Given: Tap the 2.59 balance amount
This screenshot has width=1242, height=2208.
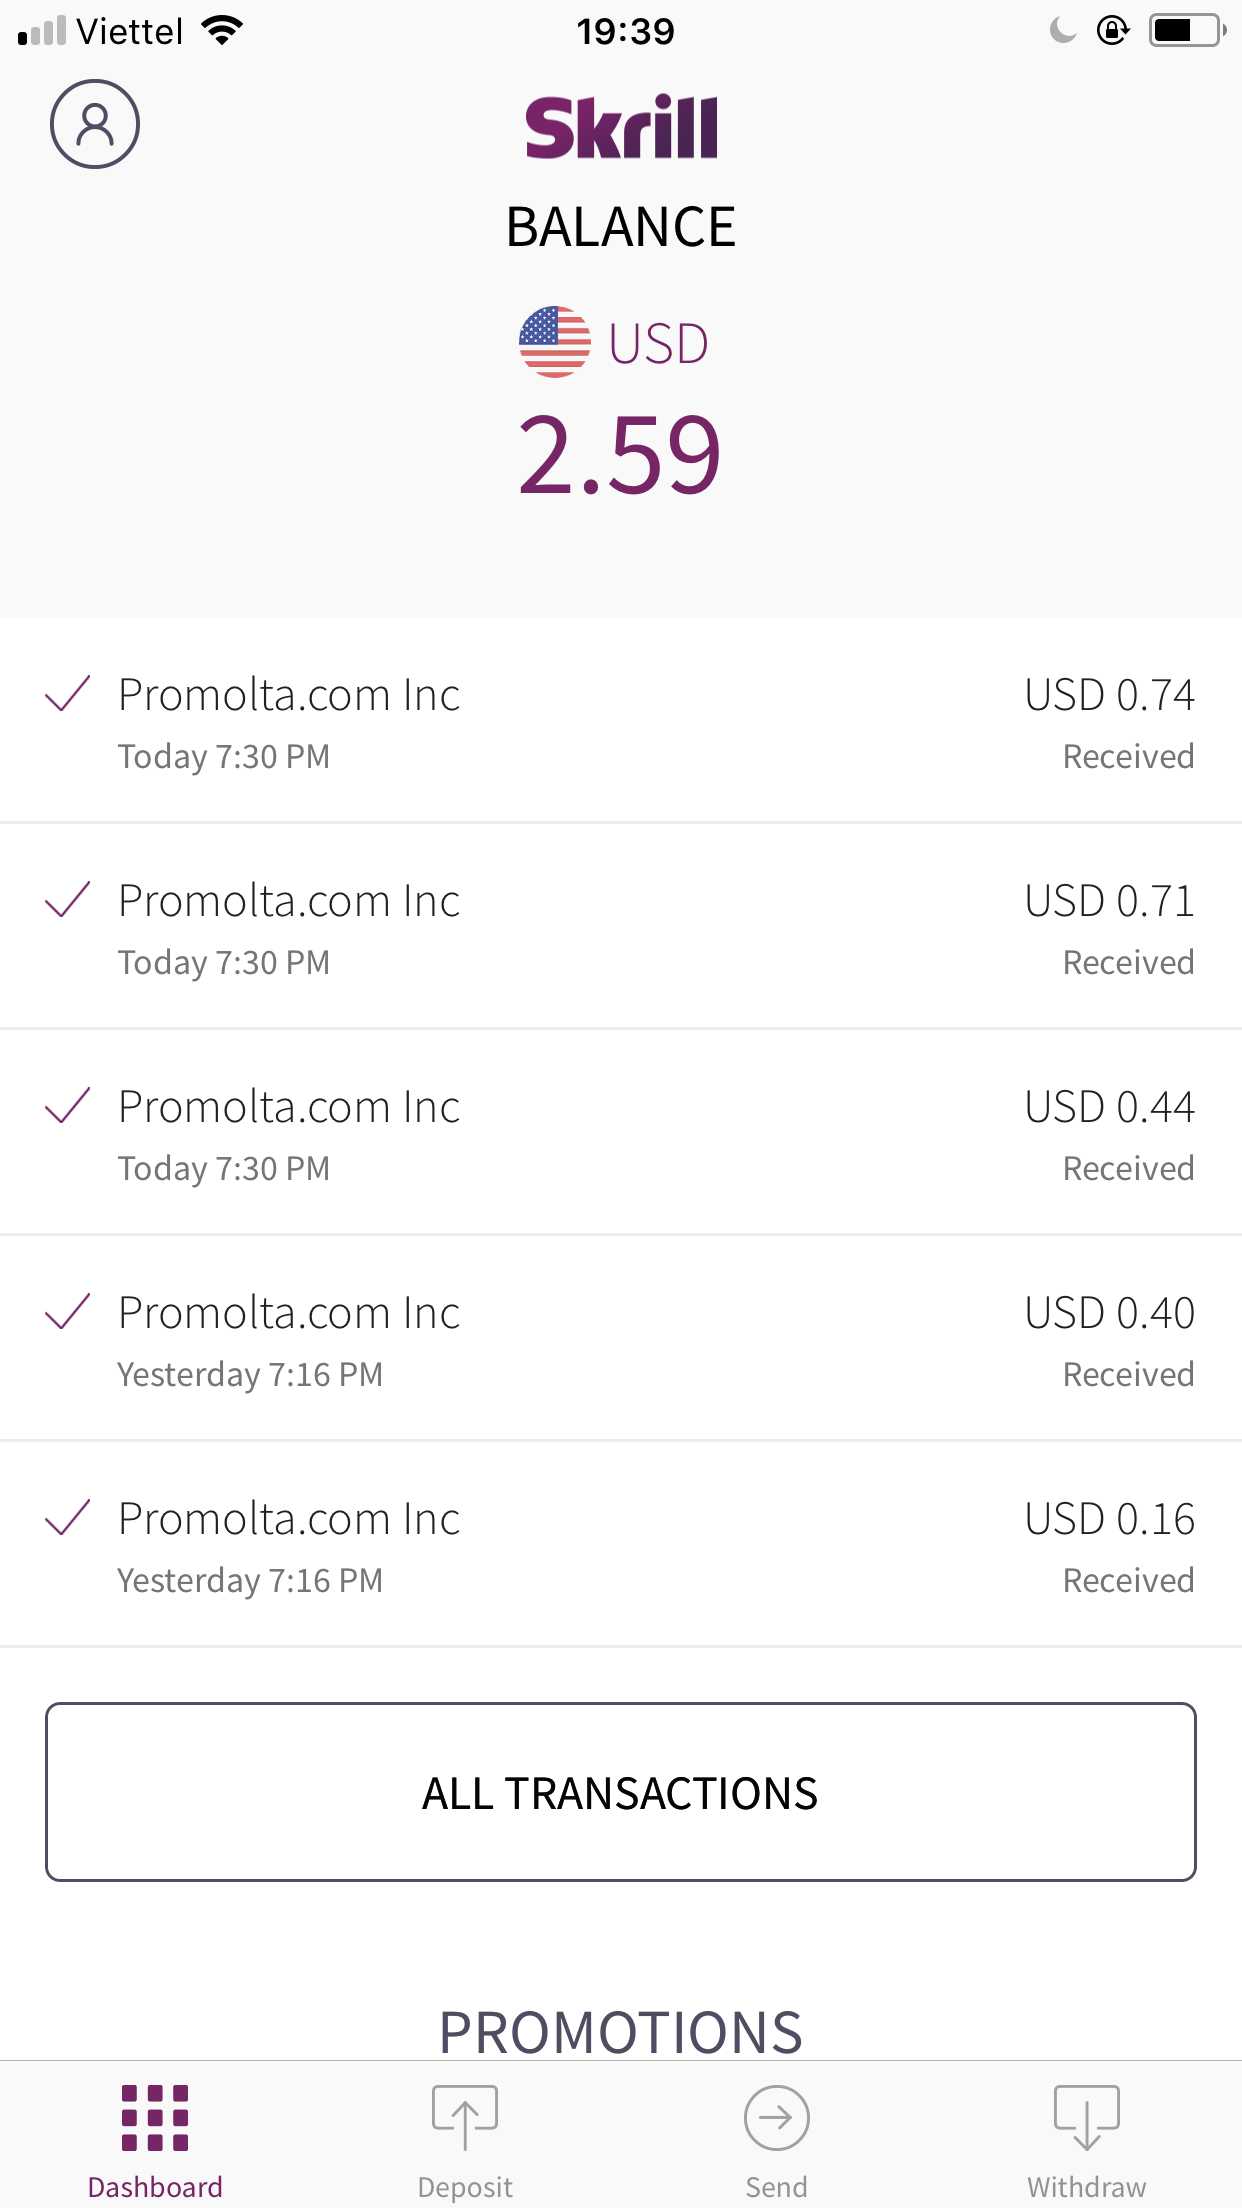Looking at the screenshot, I should tap(620, 456).
